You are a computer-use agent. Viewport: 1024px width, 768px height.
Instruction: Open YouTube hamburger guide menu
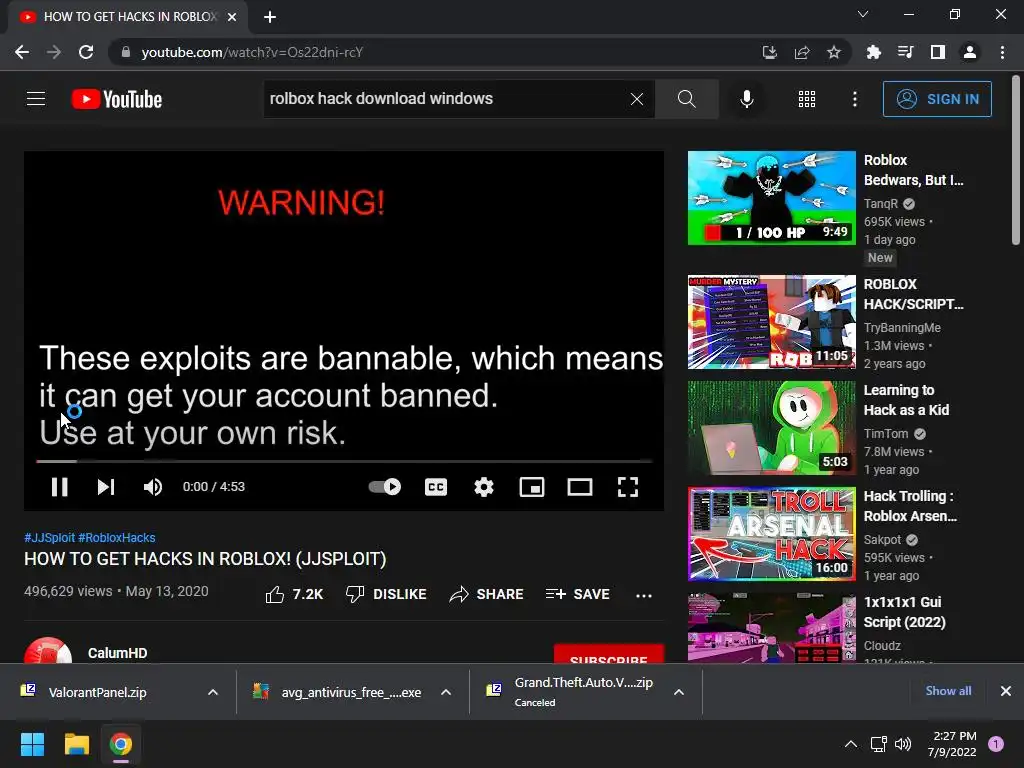tap(36, 99)
